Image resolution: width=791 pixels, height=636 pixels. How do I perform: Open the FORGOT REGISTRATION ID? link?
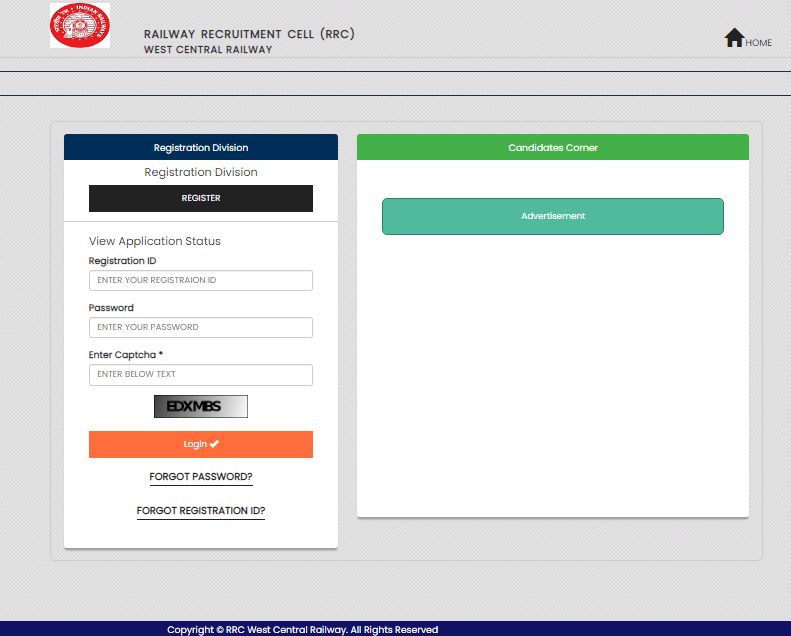click(201, 511)
